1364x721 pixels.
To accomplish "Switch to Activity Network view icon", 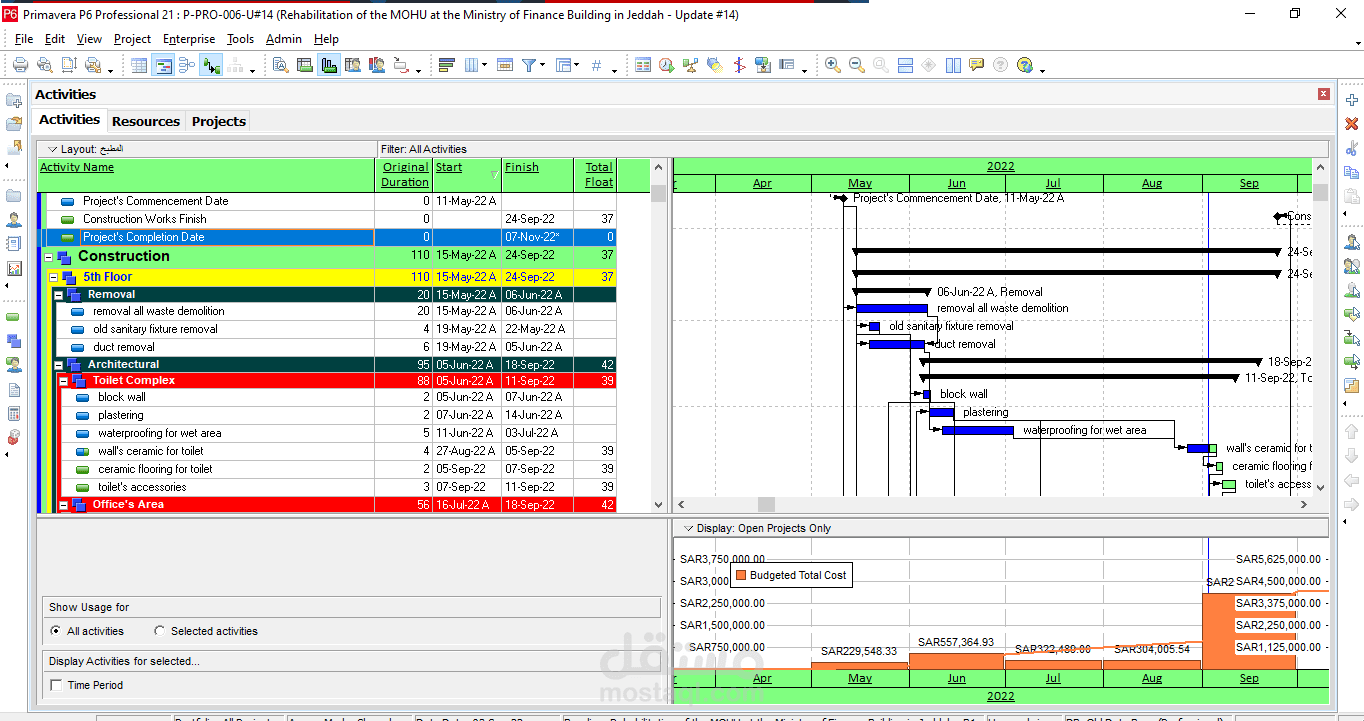I will click(x=187, y=65).
